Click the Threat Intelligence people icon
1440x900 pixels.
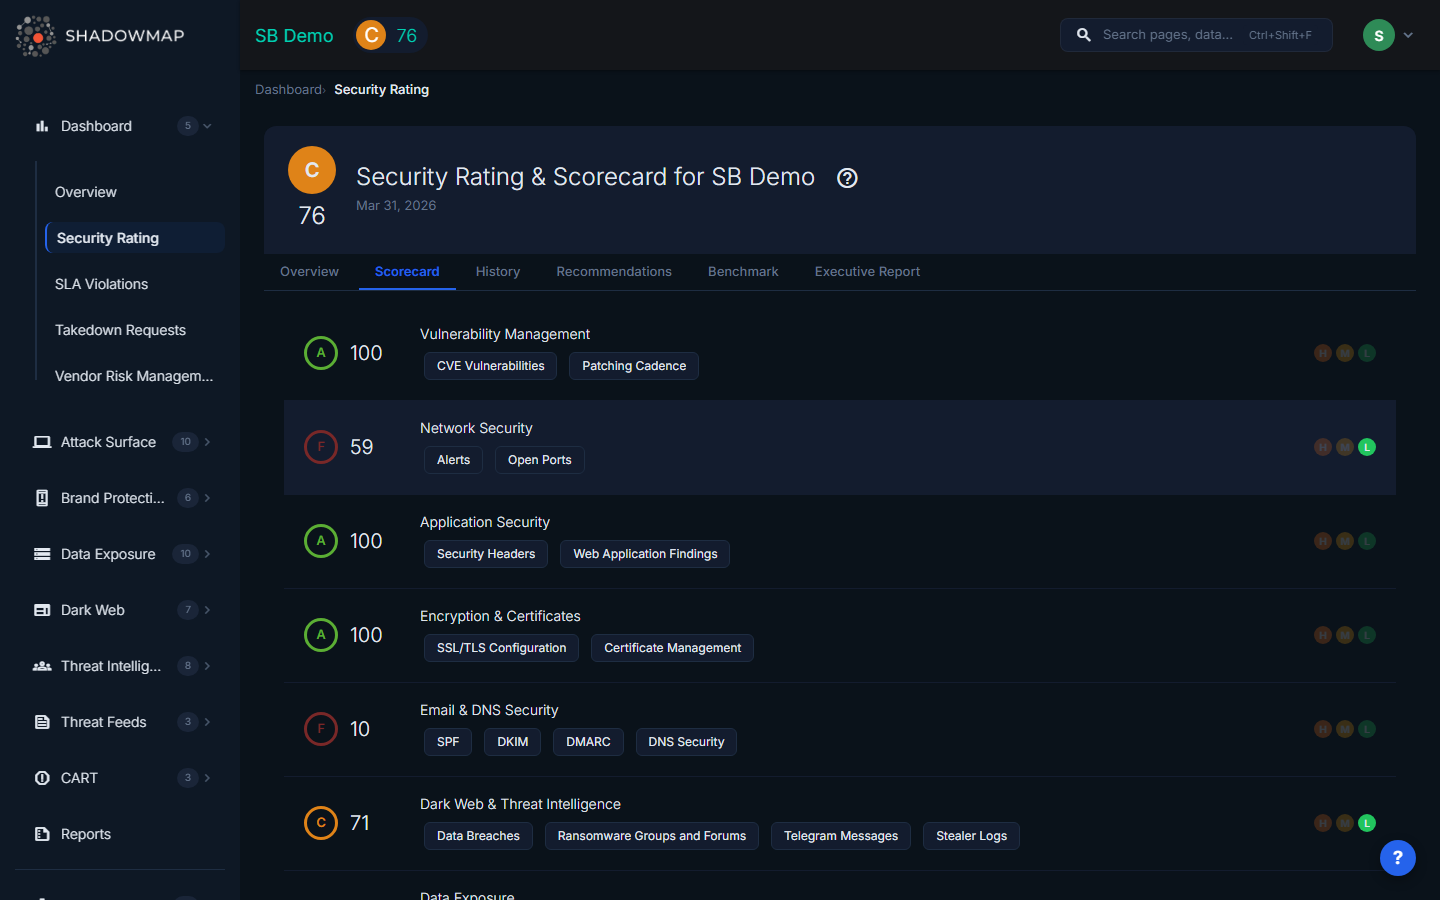(x=42, y=666)
